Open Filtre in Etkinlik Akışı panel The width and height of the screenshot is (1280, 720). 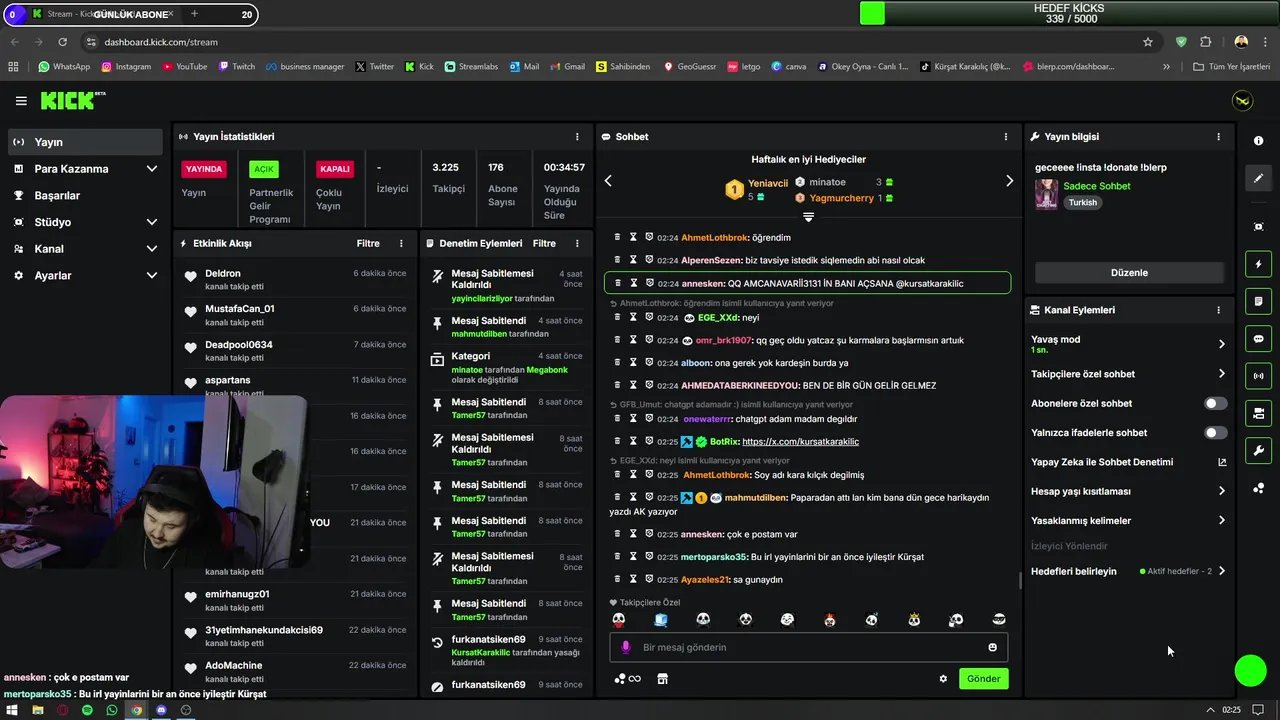[x=368, y=243]
